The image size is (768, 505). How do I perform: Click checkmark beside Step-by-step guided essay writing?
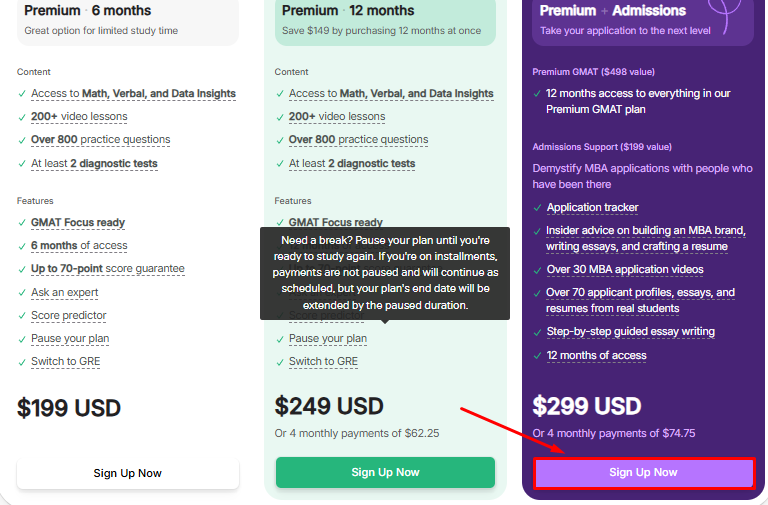[537, 332]
